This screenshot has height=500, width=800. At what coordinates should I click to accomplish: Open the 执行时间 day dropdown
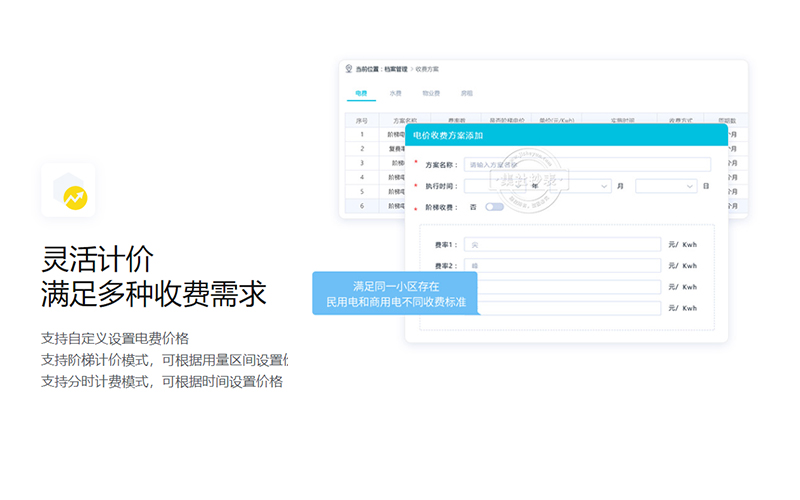[x=666, y=186]
